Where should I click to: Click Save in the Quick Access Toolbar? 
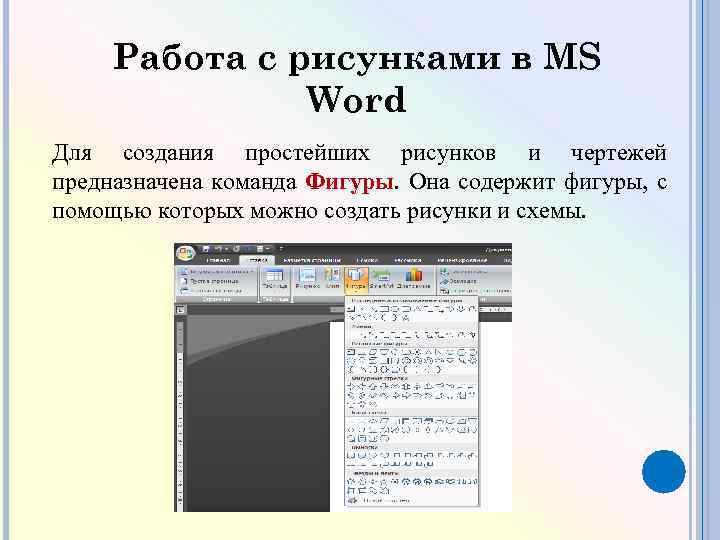click(206, 249)
